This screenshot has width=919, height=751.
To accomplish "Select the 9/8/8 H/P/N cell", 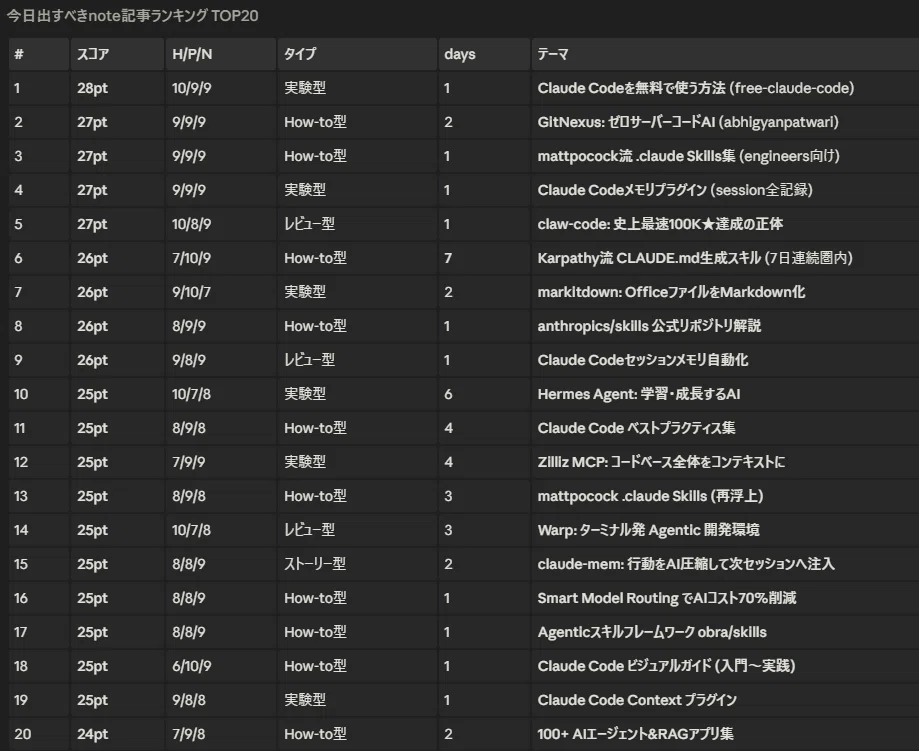I will (x=220, y=701).
